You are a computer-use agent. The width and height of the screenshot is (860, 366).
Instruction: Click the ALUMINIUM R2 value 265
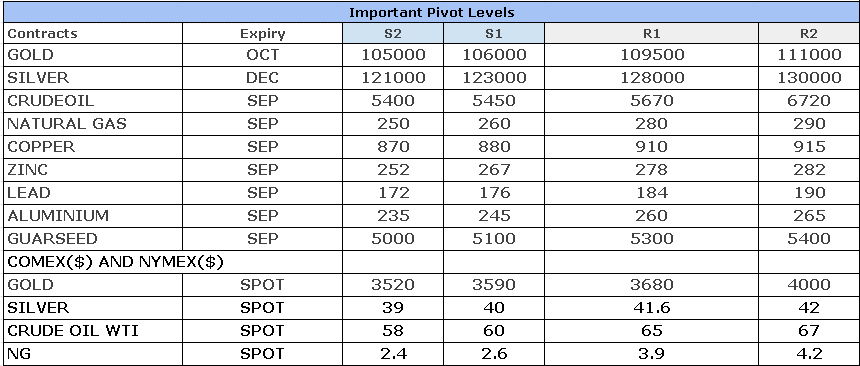pos(809,216)
